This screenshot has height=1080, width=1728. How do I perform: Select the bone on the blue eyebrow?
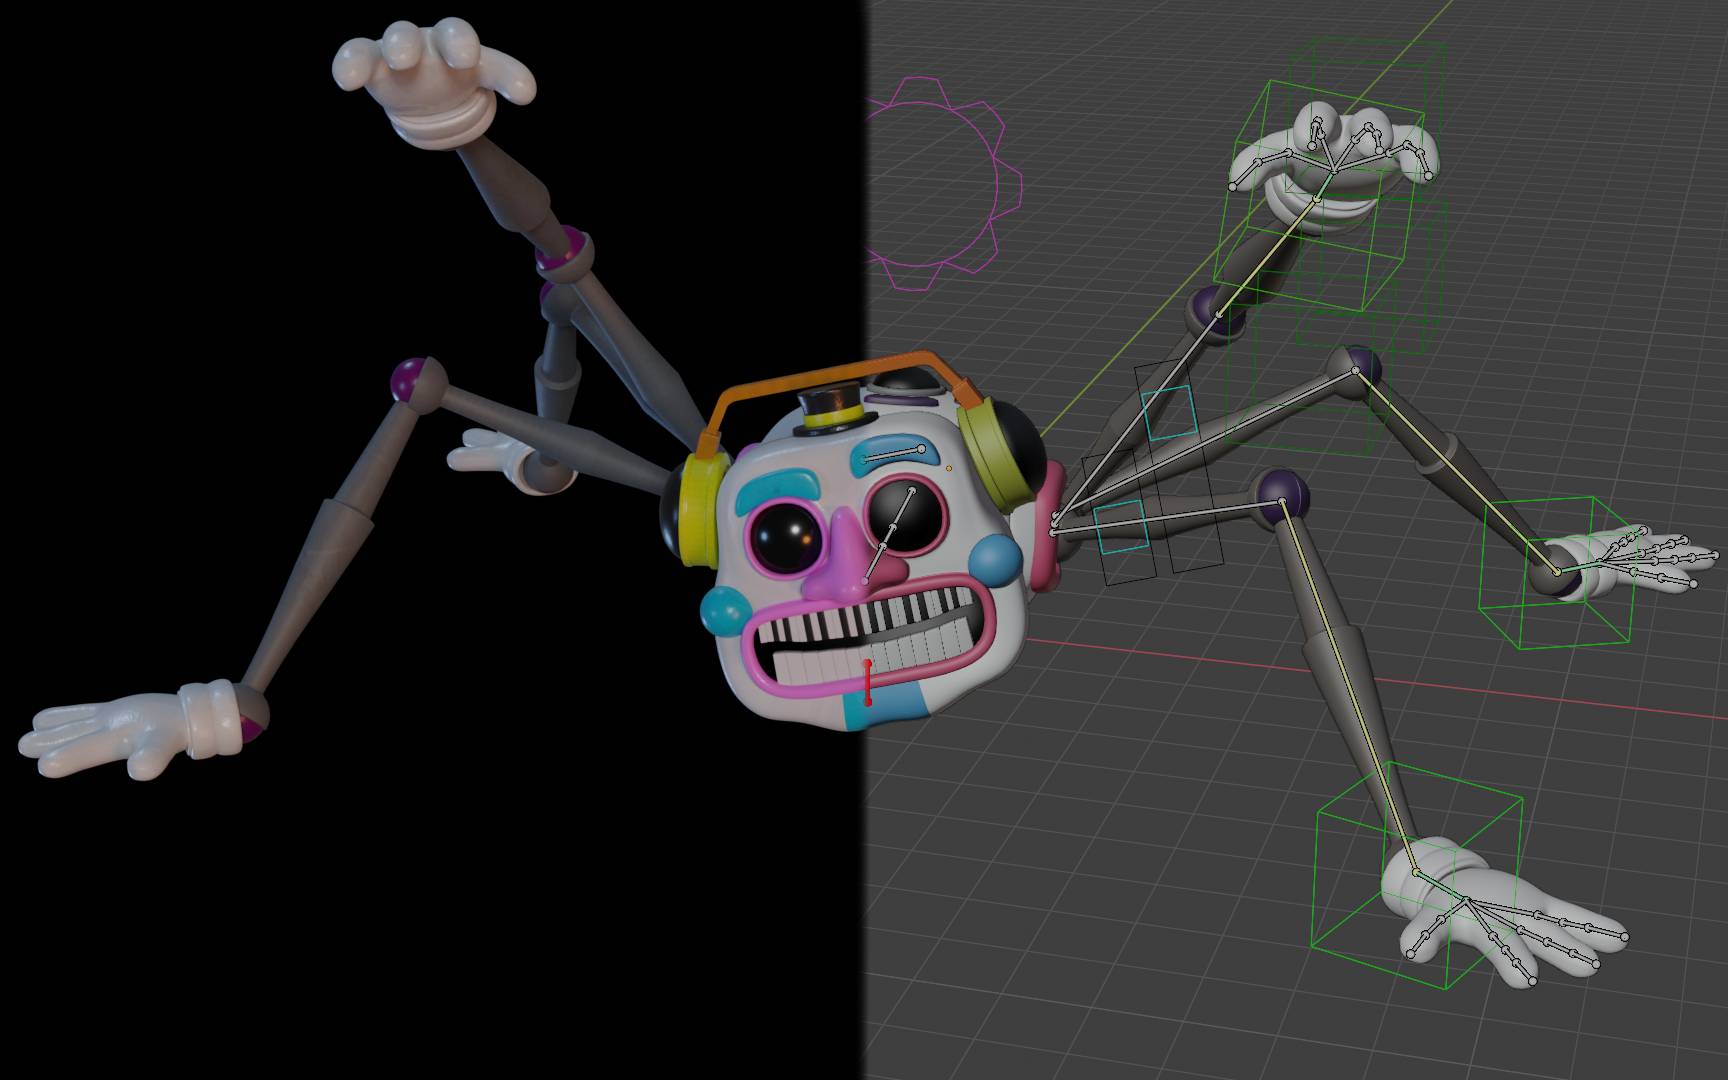tap(892, 455)
